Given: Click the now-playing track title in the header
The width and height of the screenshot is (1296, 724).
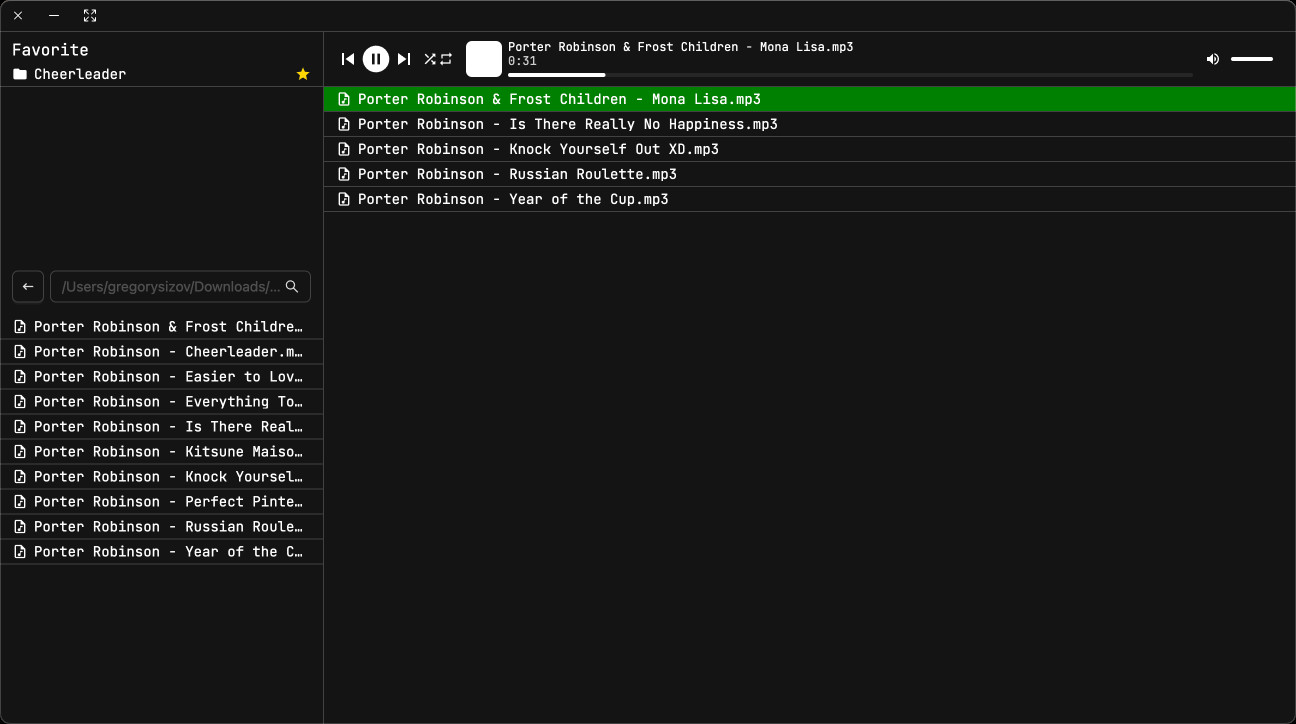Looking at the screenshot, I should pos(681,47).
